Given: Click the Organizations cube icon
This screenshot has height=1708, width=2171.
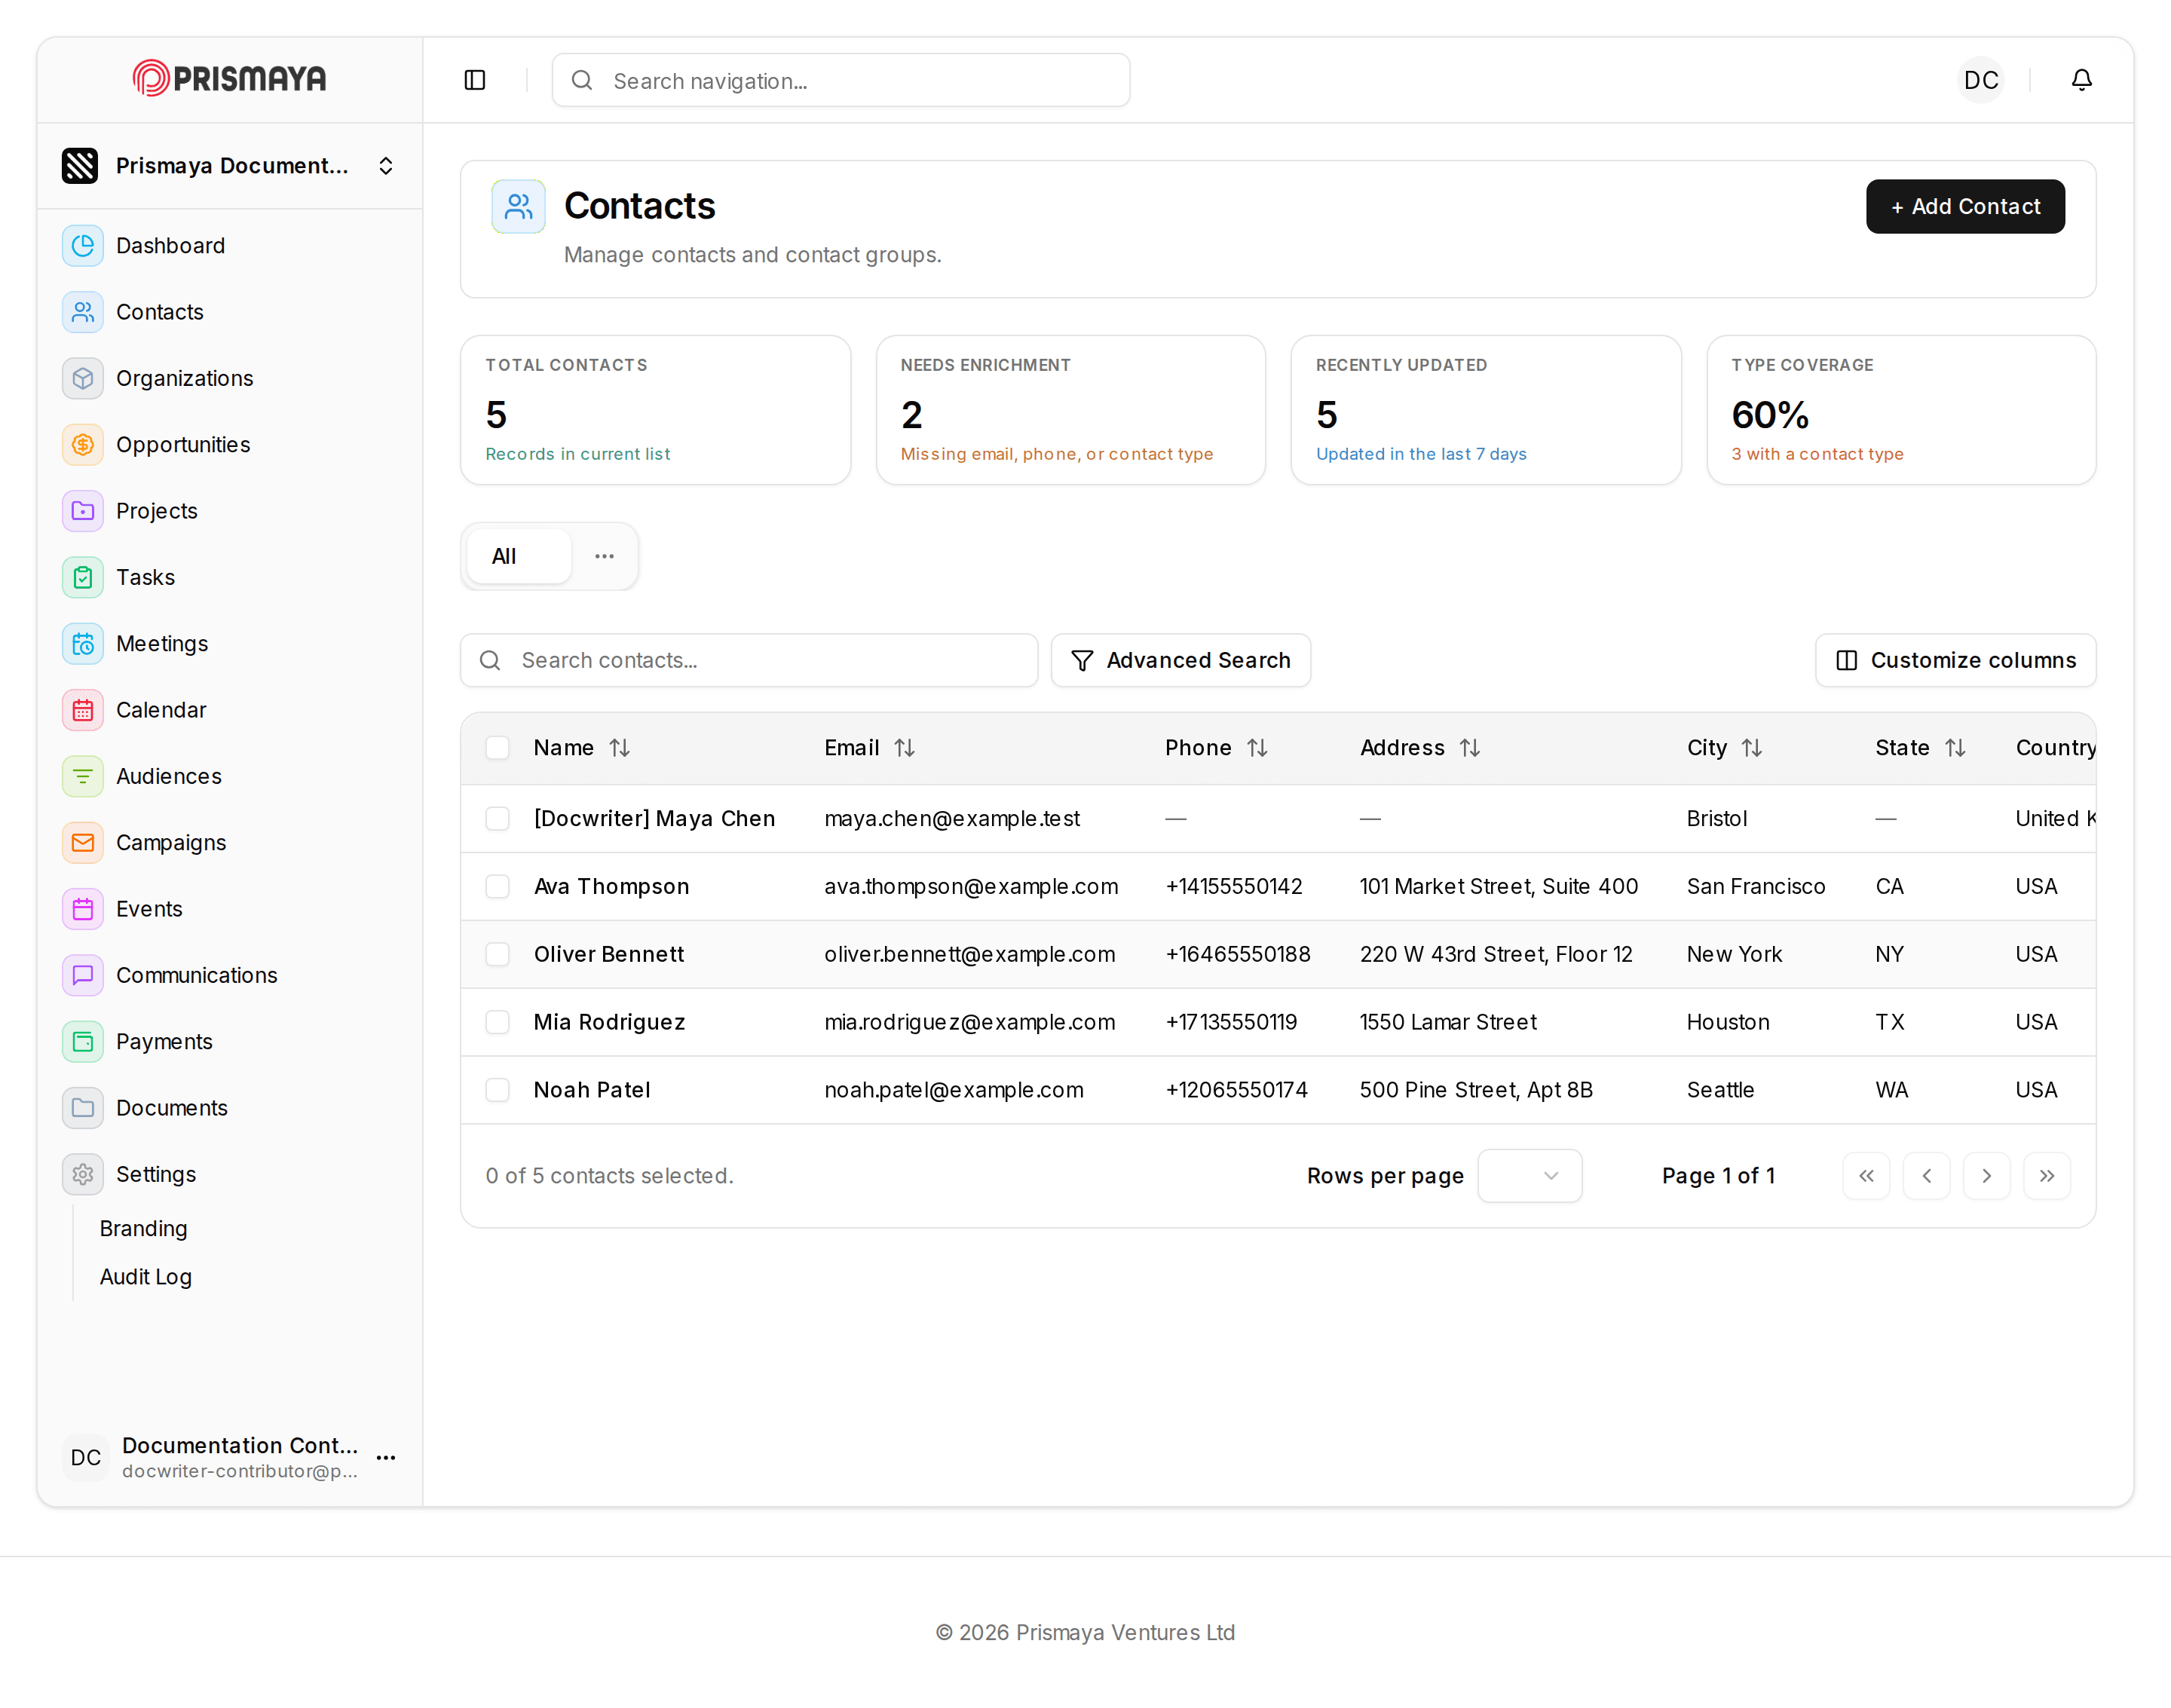Looking at the screenshot, I should 83,378.
